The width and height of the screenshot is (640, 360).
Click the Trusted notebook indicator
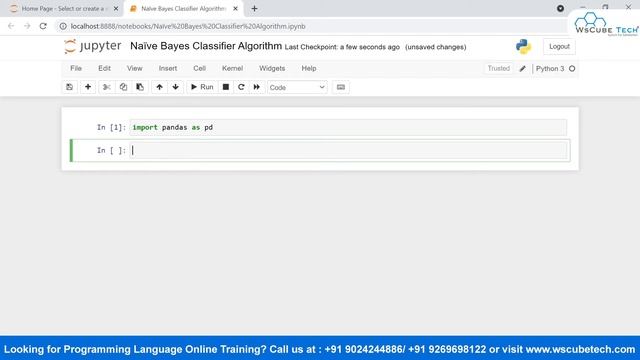click(499, 68)
